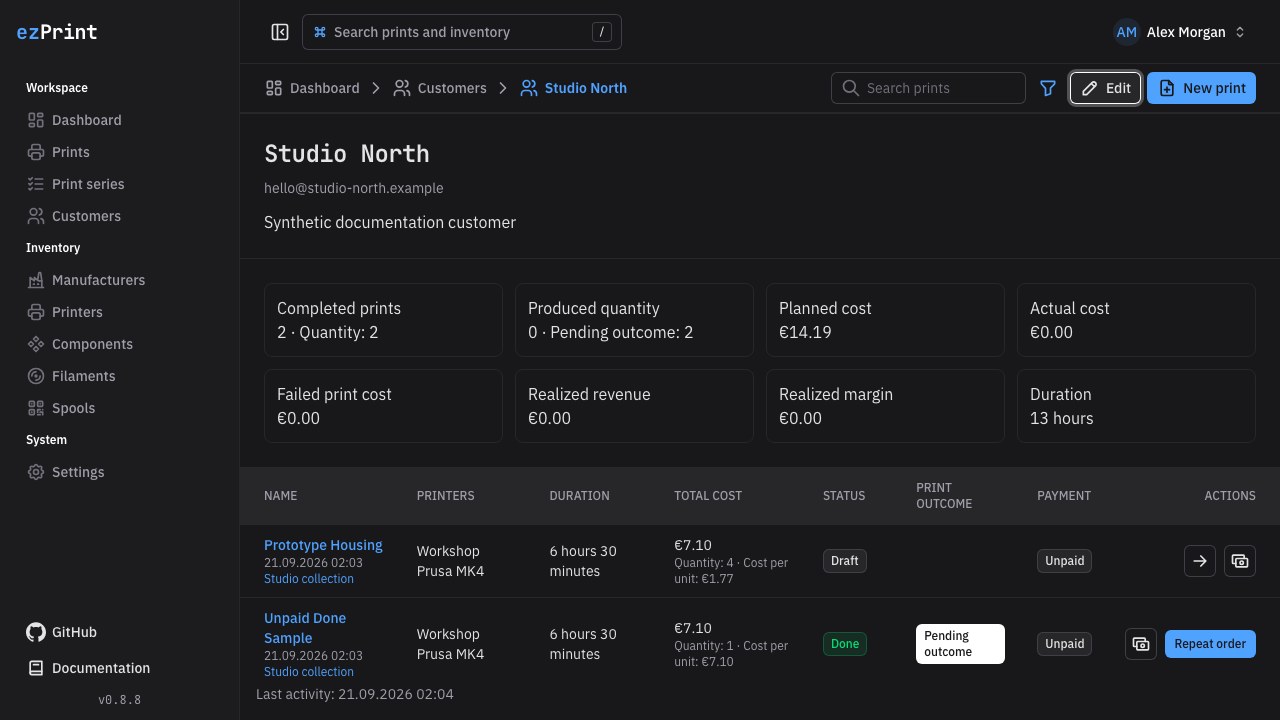Click the Duration 13 hours card
1280x720 pixels.
pos(1136,406)
